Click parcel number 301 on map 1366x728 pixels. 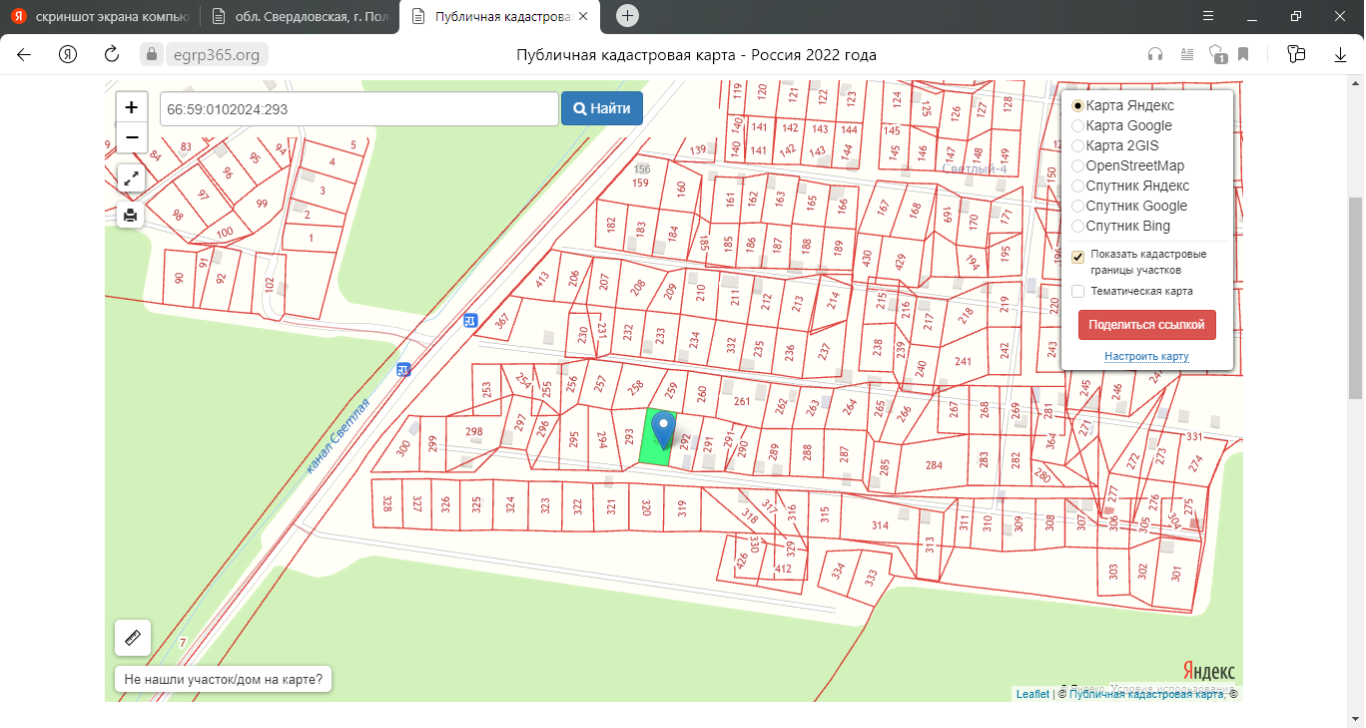tap(1176, 573)
